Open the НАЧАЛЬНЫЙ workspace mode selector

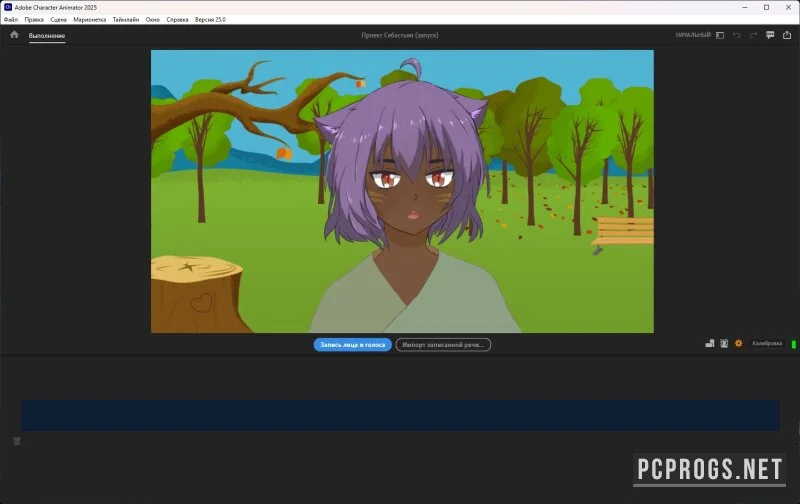[693, 35]
